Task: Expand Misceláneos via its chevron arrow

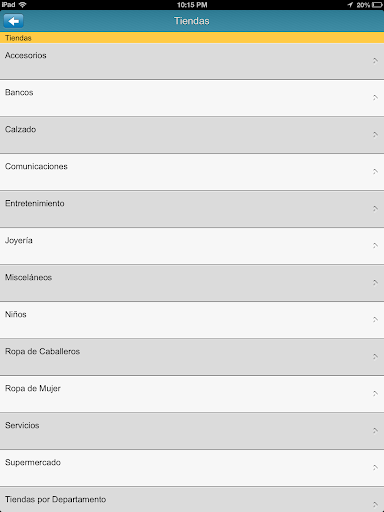Action: click(375, 283)
